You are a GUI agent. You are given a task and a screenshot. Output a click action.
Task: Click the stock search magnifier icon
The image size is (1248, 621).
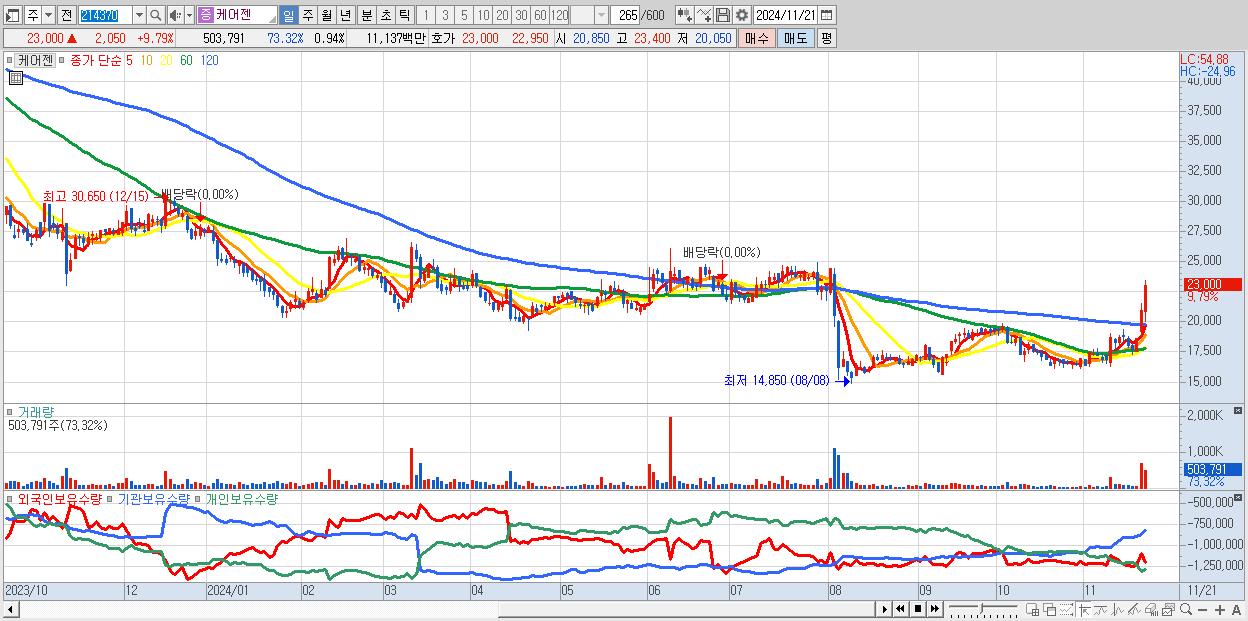155,15
